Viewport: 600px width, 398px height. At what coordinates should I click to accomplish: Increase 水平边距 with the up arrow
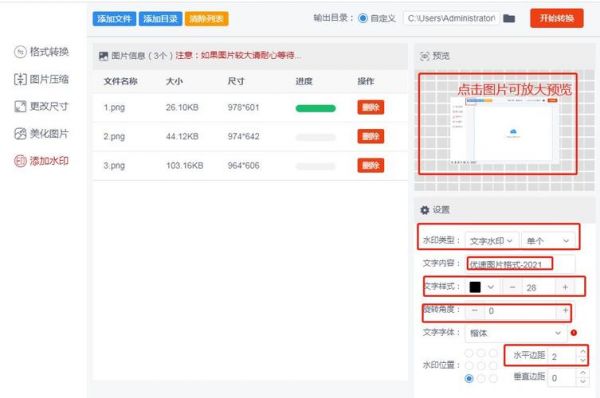click(x=582, y=352)
